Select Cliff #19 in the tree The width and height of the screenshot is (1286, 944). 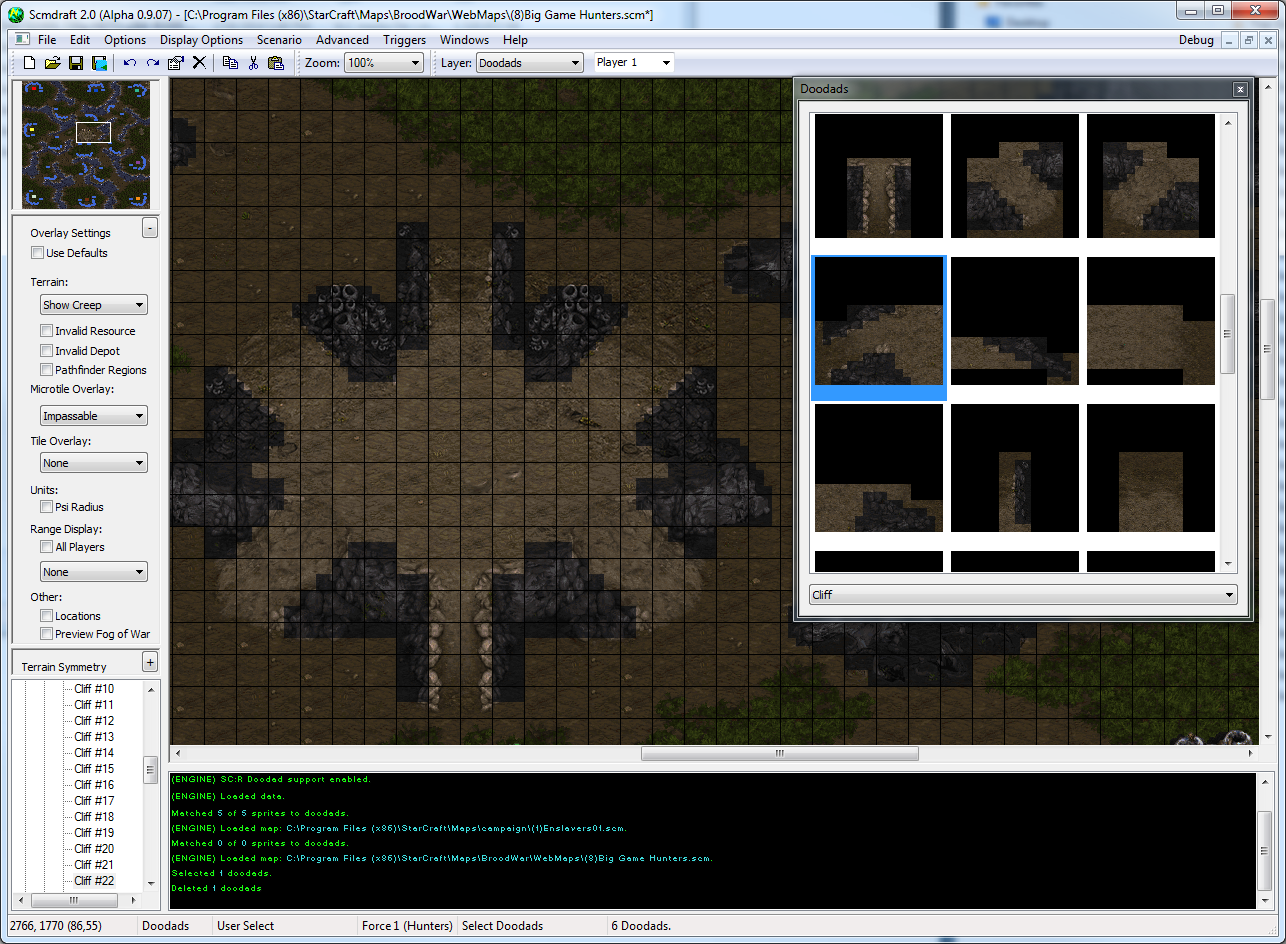click(x=94, y=833)
